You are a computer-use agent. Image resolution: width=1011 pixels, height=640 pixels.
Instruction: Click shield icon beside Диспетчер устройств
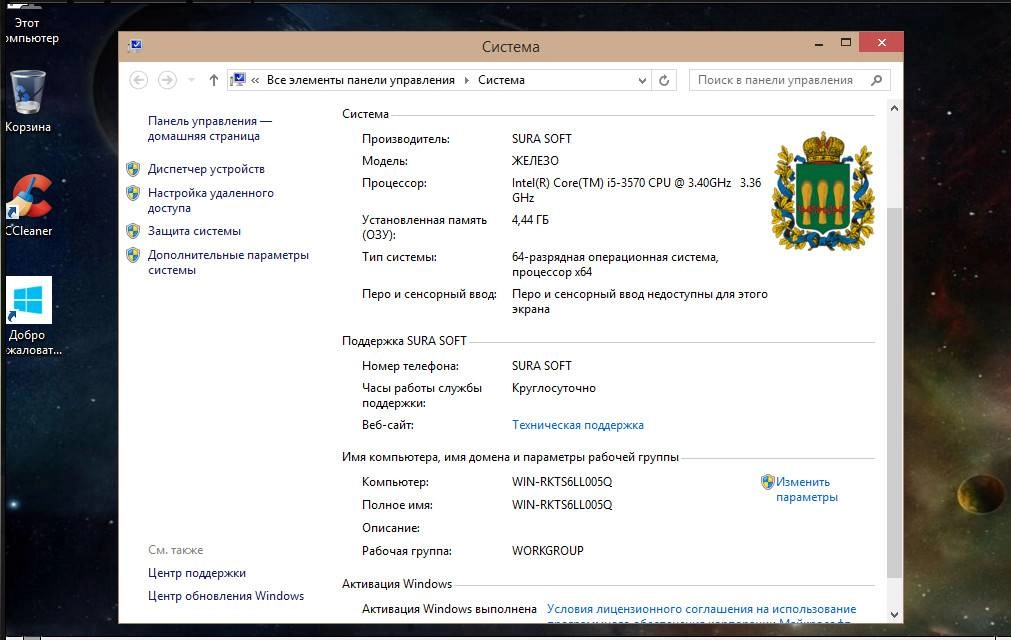coord(133,169)
